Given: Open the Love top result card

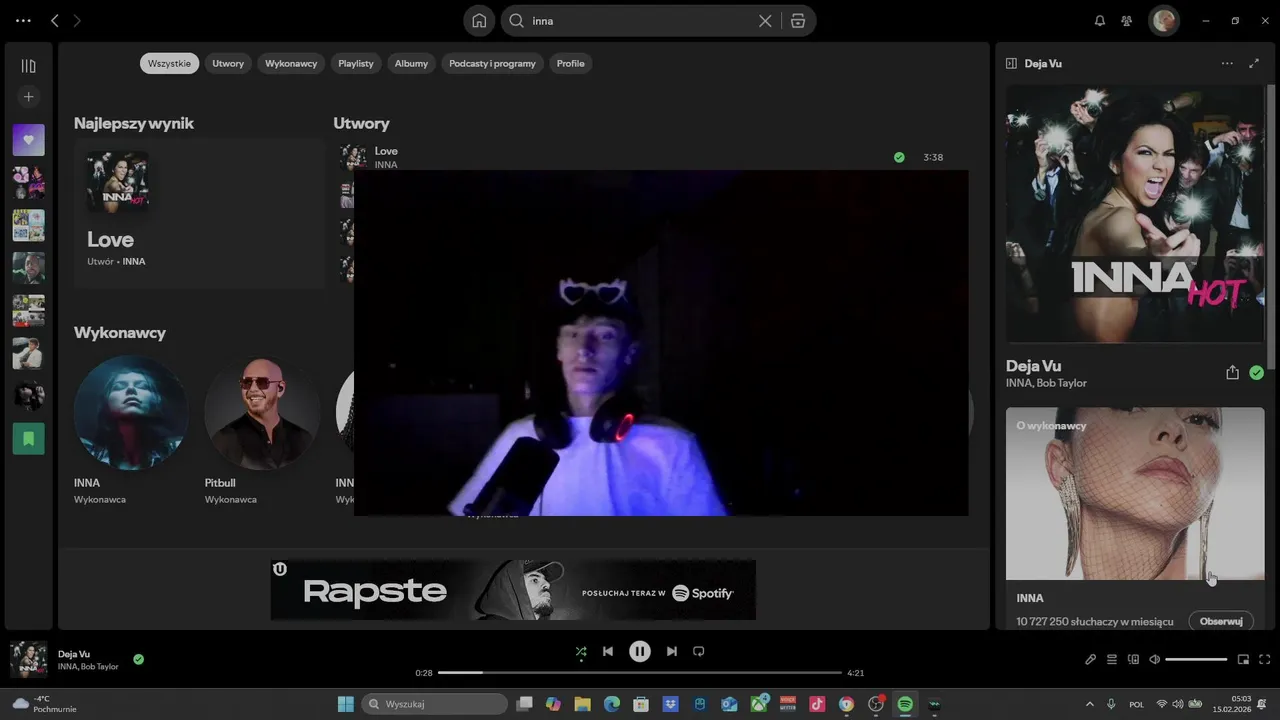Looking at the screenshot, I should coord(199,214).
